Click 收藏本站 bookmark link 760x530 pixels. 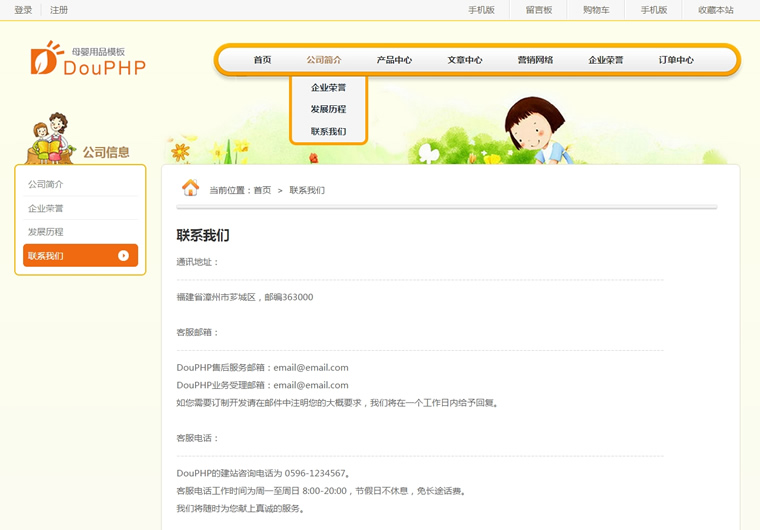(716, 10)
